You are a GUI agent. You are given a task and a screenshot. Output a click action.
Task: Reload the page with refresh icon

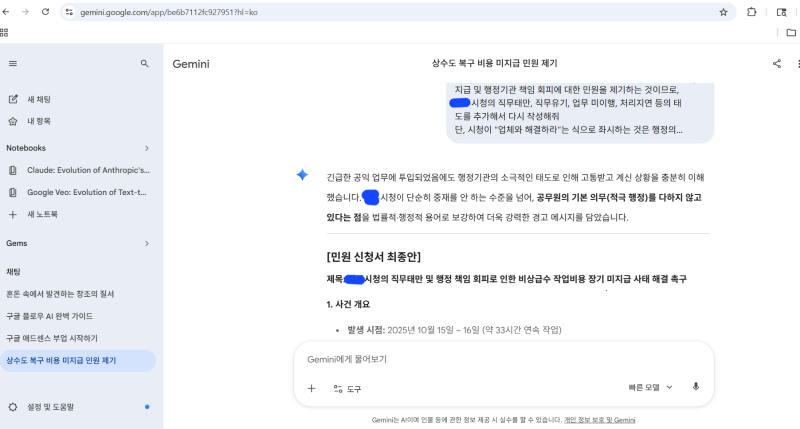coord(45,12)
